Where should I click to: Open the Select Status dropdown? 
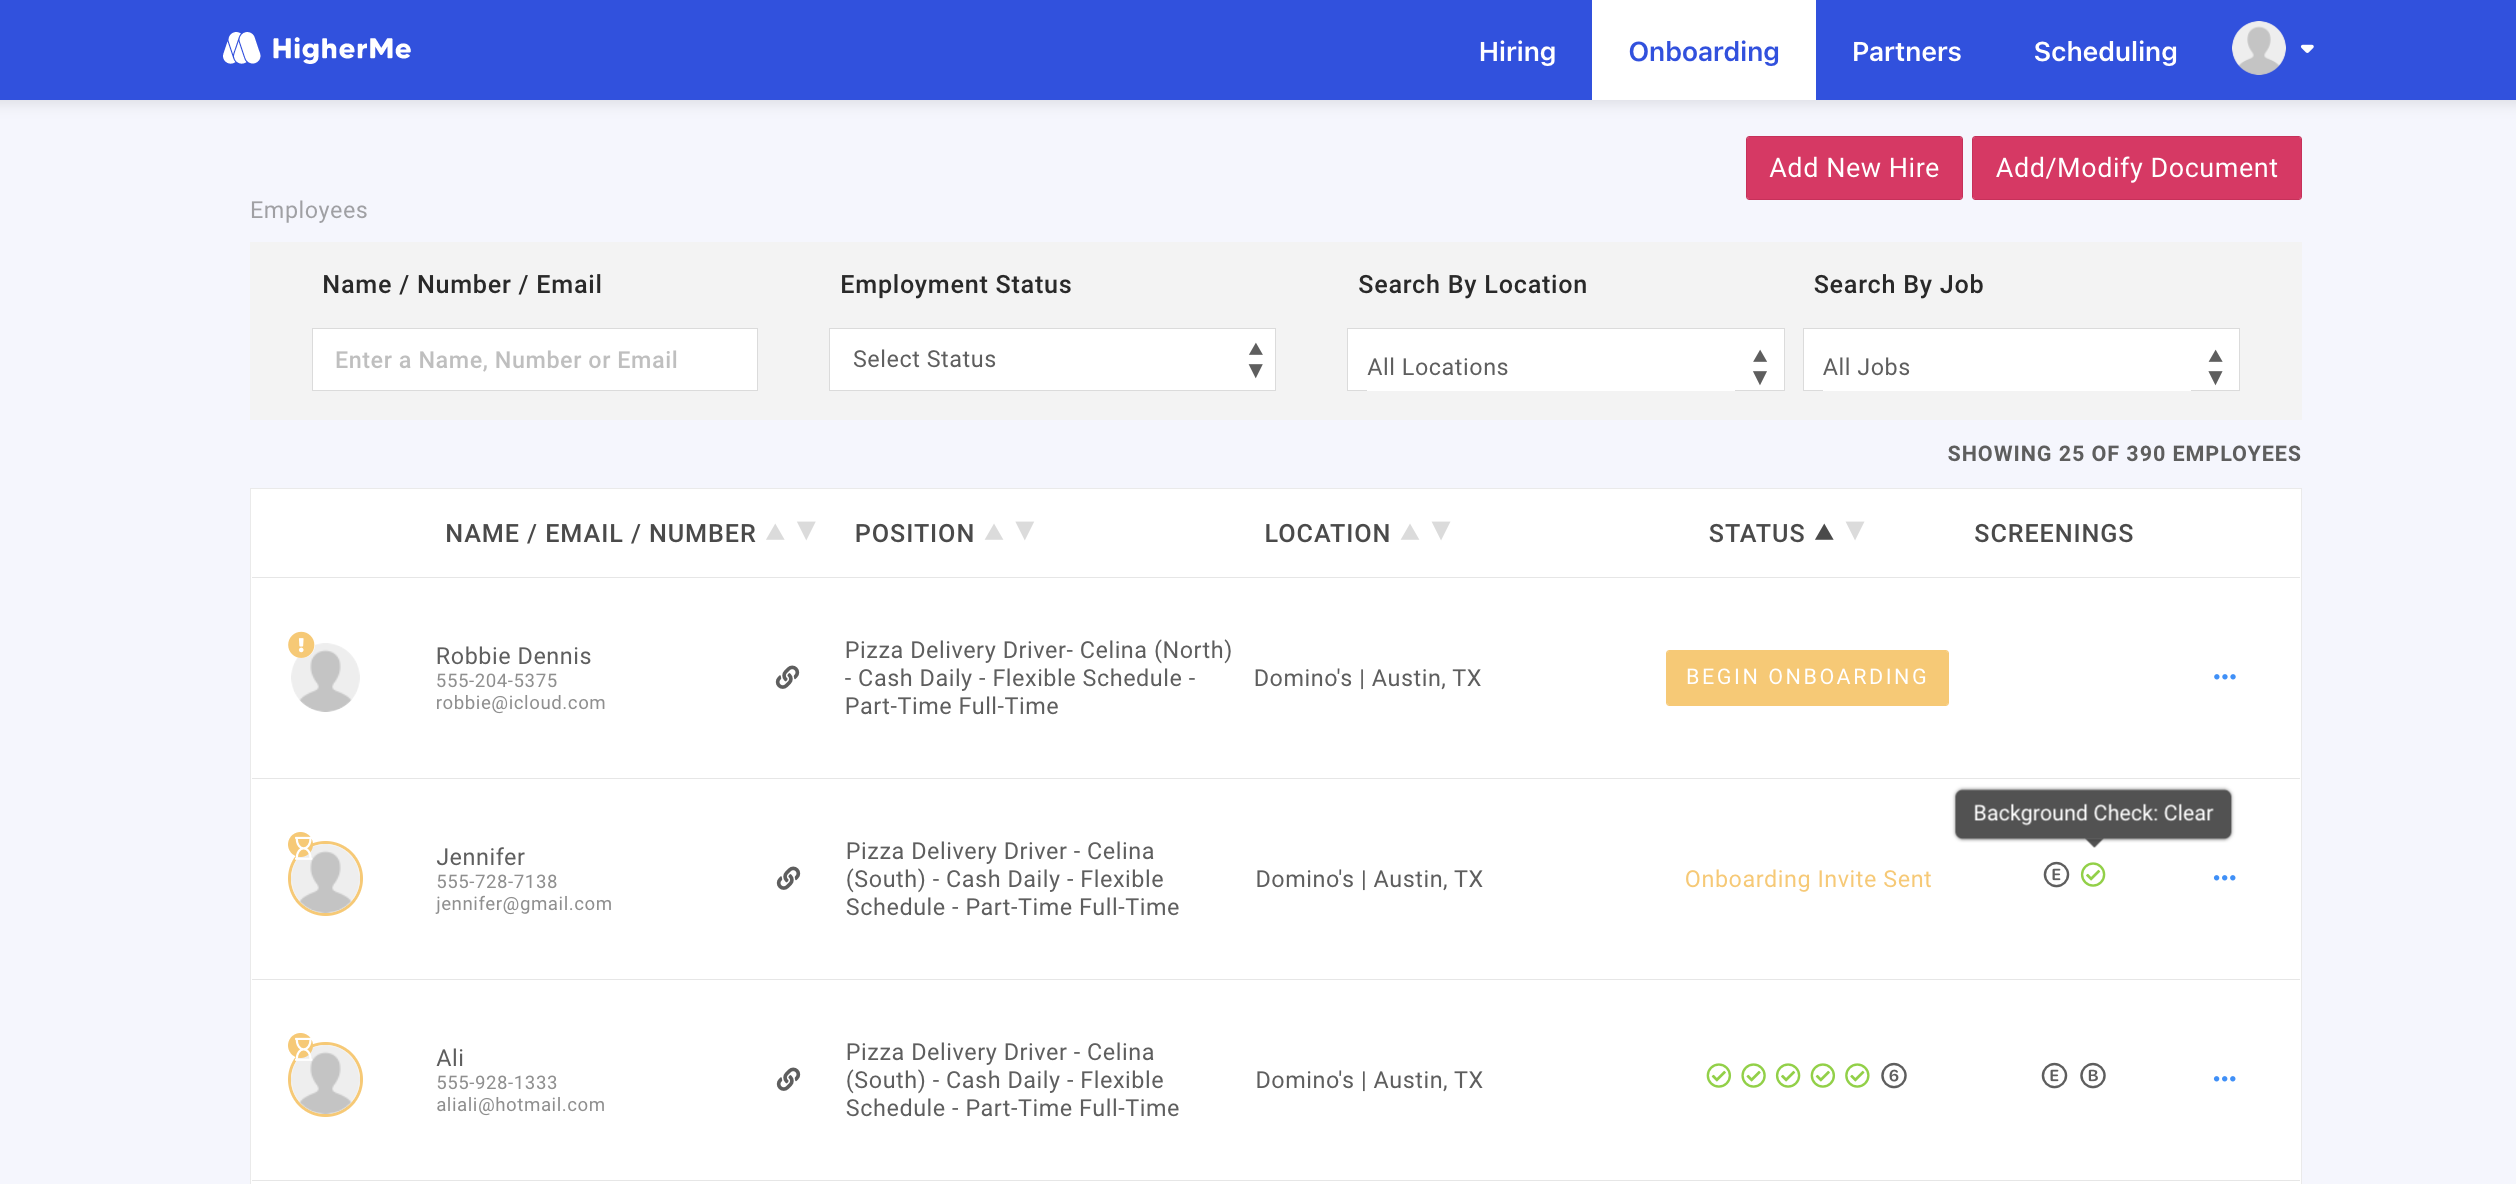click(1052, 359)
